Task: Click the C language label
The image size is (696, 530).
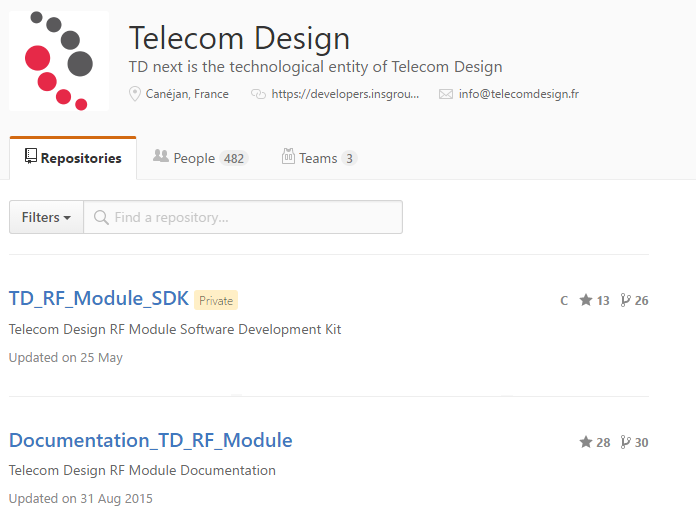Action: (x=564, y=301)
